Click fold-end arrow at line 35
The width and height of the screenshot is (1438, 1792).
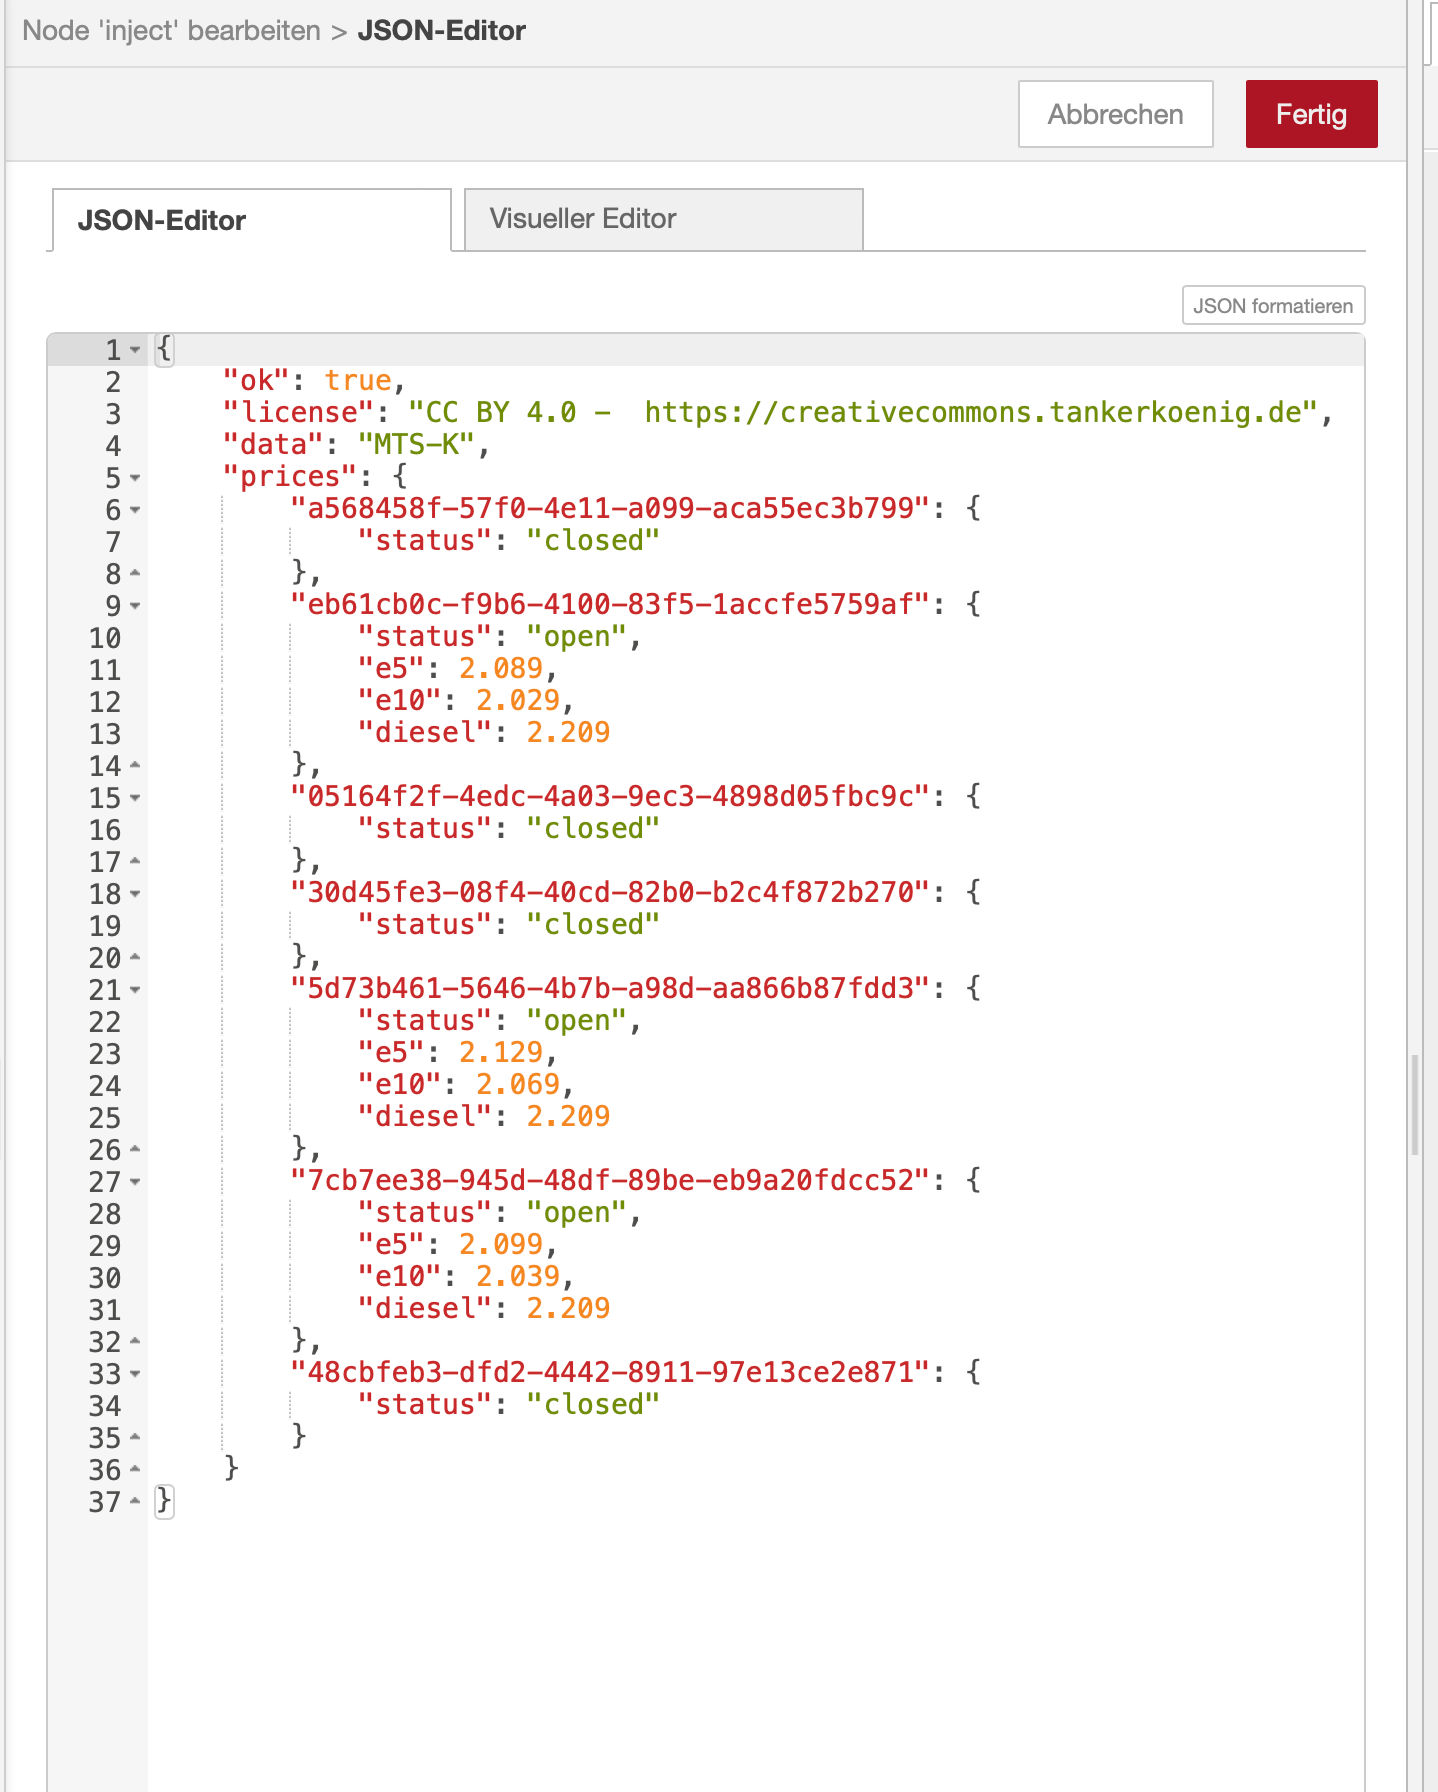click(135, 1438)
